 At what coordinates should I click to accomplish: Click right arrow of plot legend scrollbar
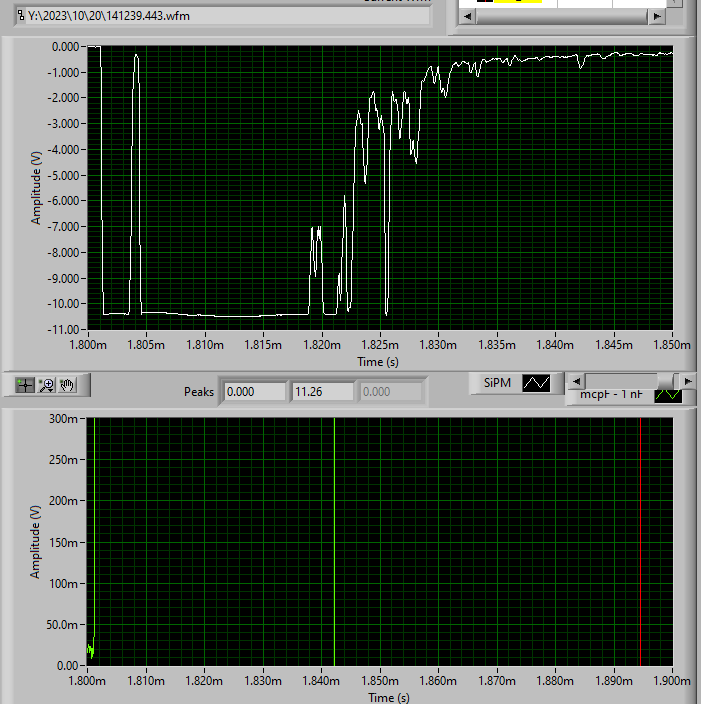688,382
